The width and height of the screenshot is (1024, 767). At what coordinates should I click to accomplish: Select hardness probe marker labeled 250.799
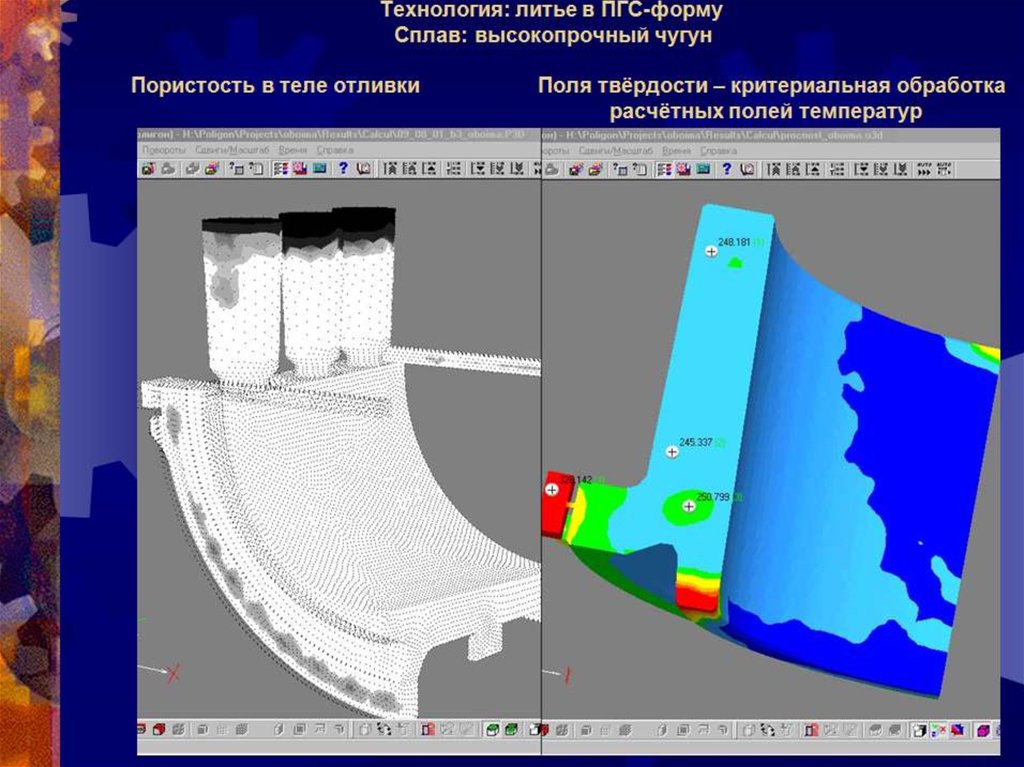click(688, 507)
